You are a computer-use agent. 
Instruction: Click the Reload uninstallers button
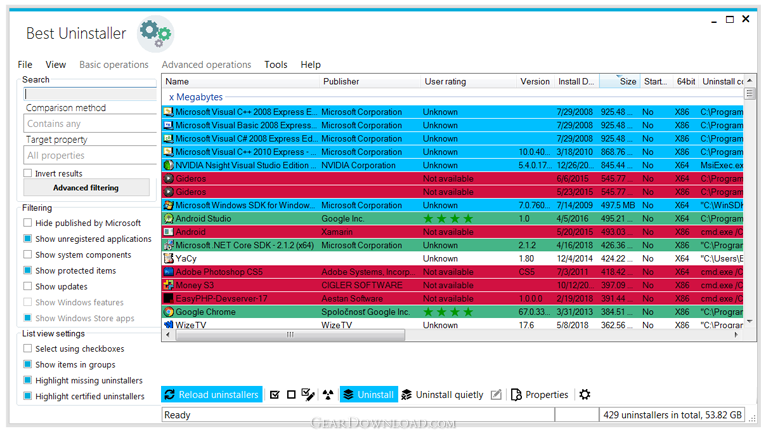point(212,394)
